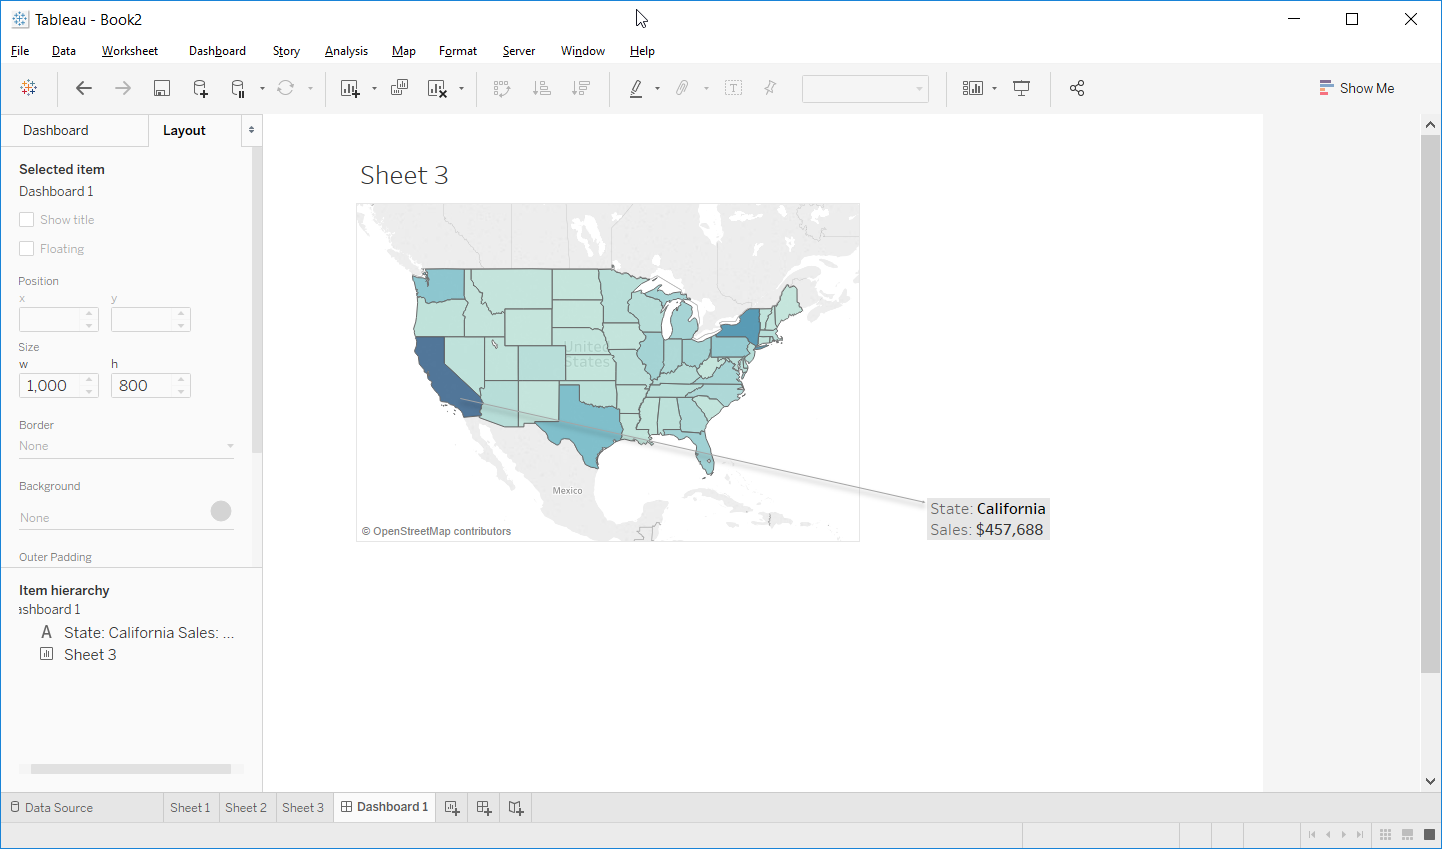The image size is (1442, 849).
Task: Click the New Data Source icon
Action: point(199,88)
